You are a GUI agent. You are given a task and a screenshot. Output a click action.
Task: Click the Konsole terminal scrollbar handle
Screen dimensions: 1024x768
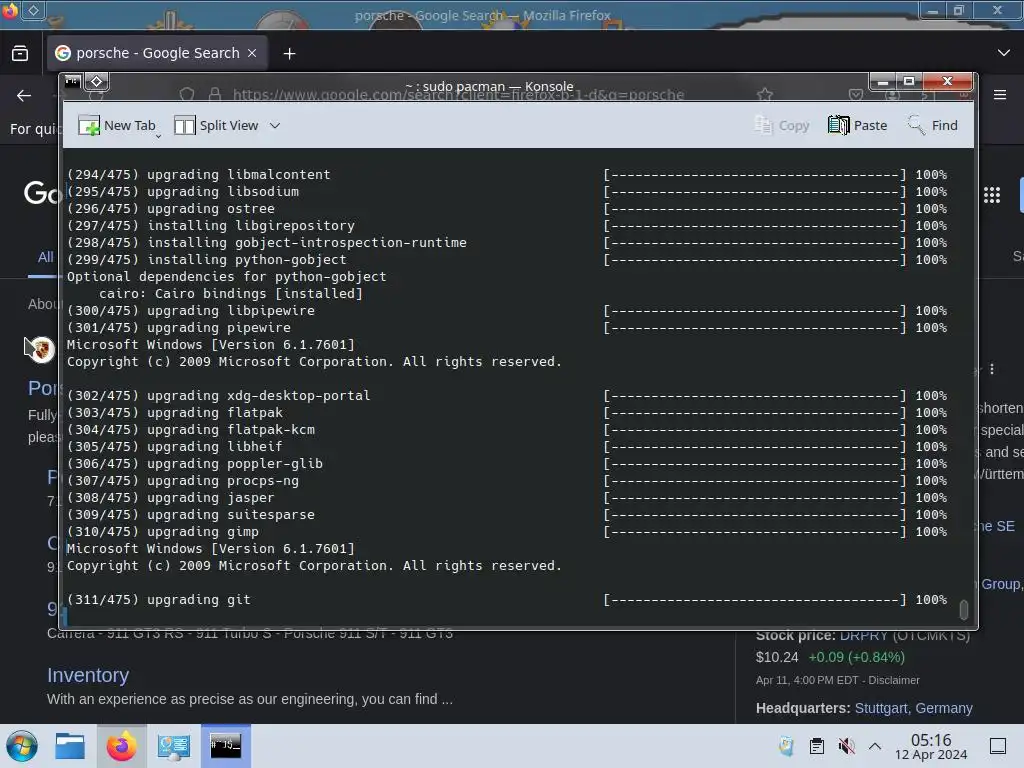pyautogui.click(x=963, y=609)
